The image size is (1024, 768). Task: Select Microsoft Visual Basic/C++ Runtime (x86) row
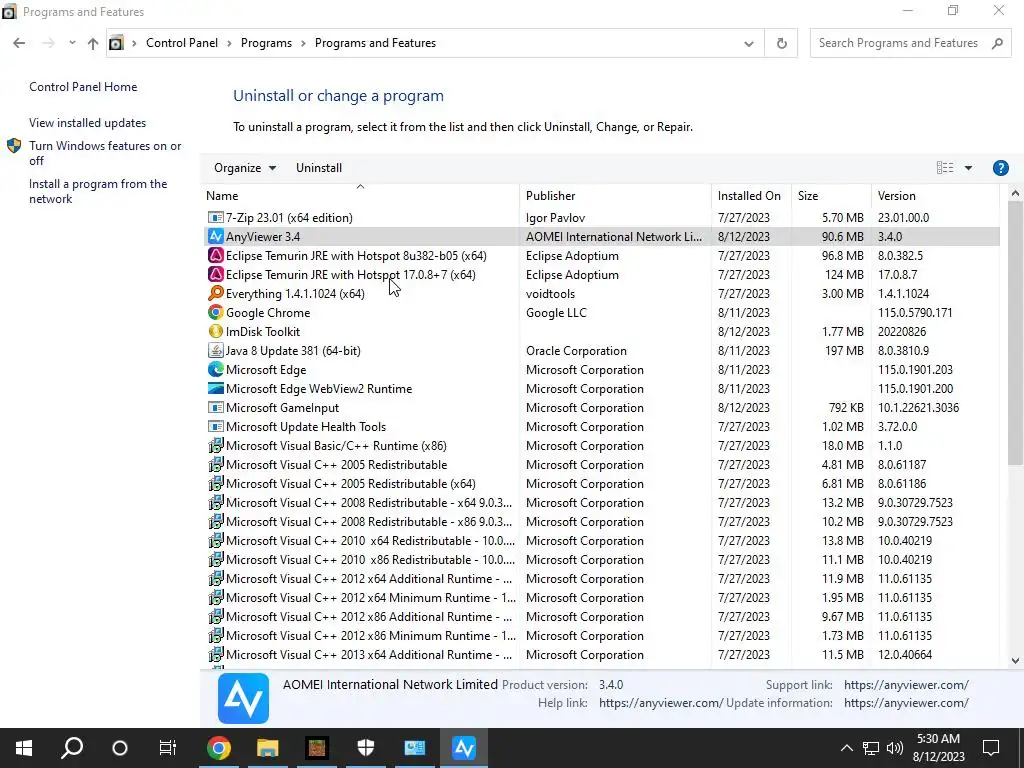(x=601, y=446)
